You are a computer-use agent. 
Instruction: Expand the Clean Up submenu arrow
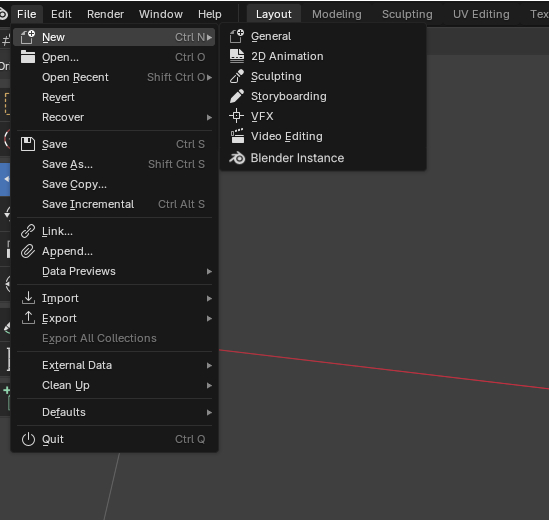[x=209, y=385]
